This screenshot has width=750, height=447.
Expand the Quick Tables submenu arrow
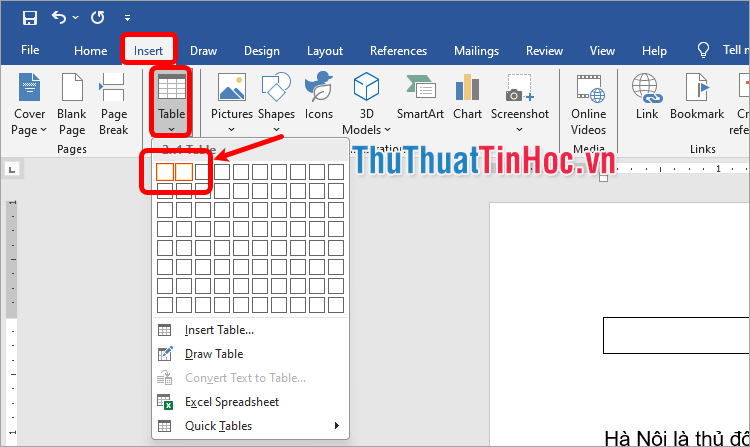pyautogui.click(x=337, y=425)
